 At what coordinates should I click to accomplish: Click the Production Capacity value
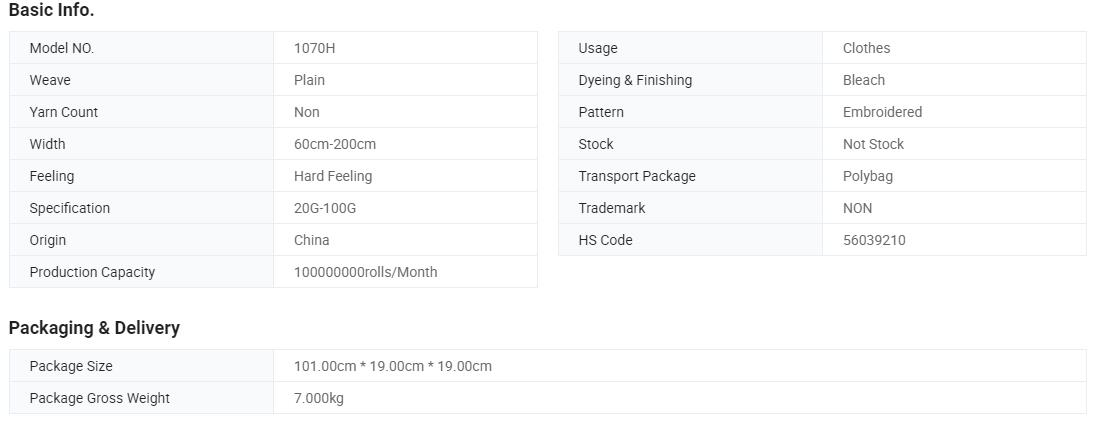point(365,272)
